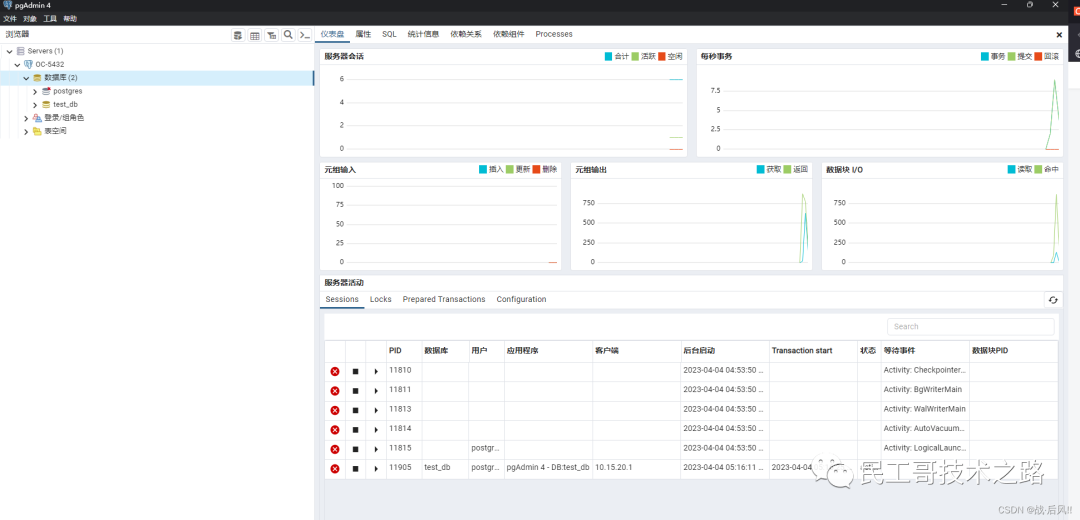
Task: Cancel active query for PID 11813
Action: click(x=355, y=410)
